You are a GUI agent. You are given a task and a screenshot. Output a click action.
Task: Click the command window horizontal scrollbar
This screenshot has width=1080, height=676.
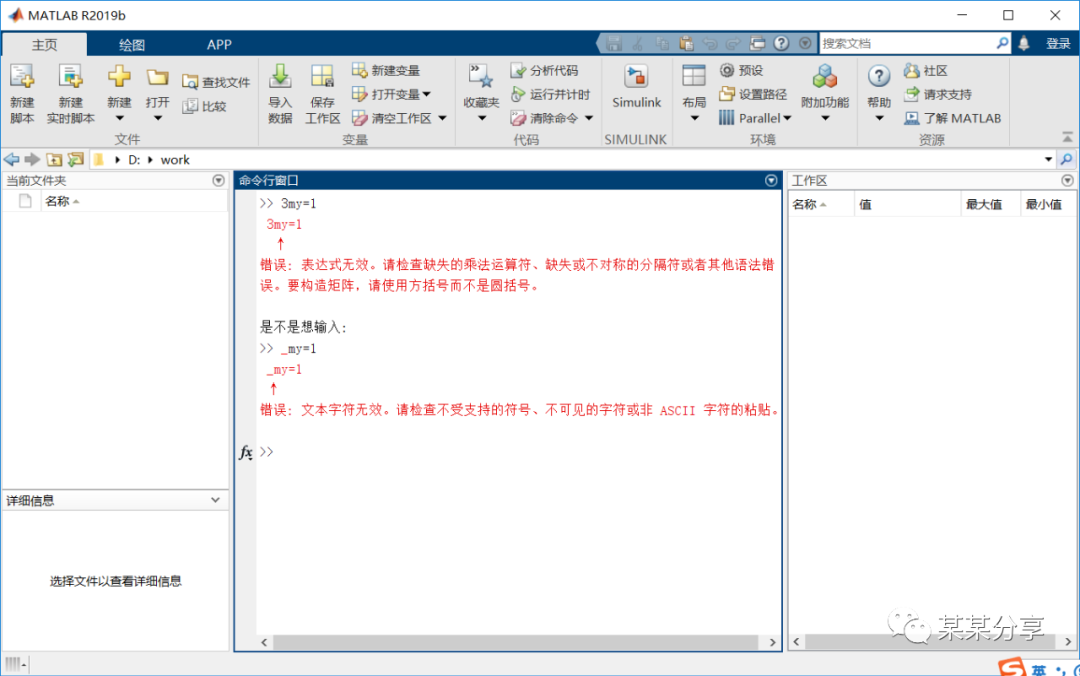(515, 642)
